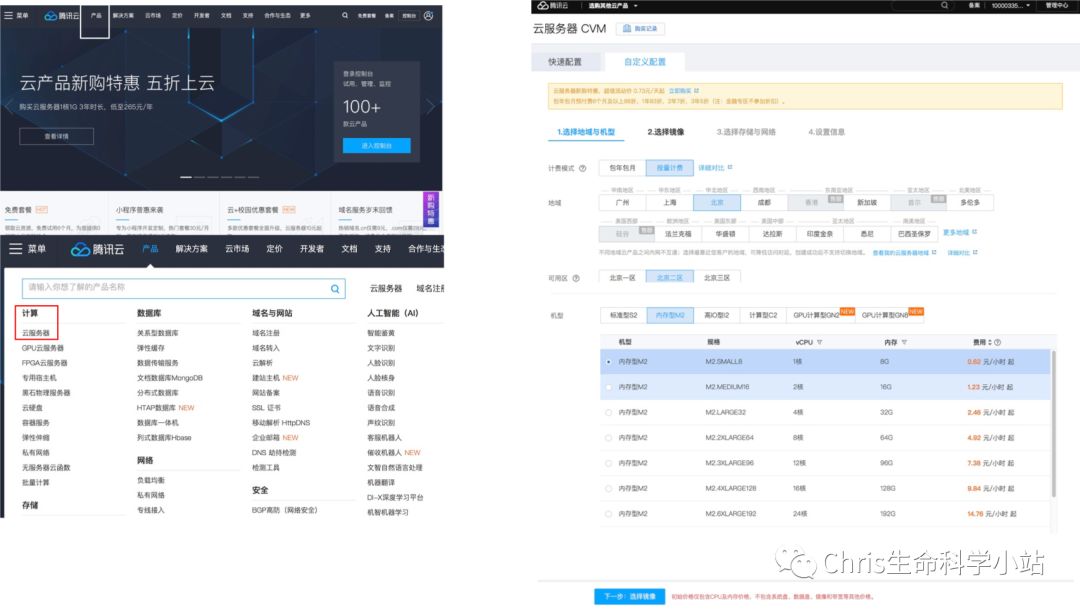Click the instance table vertical scrollbar

(1053, 423)
